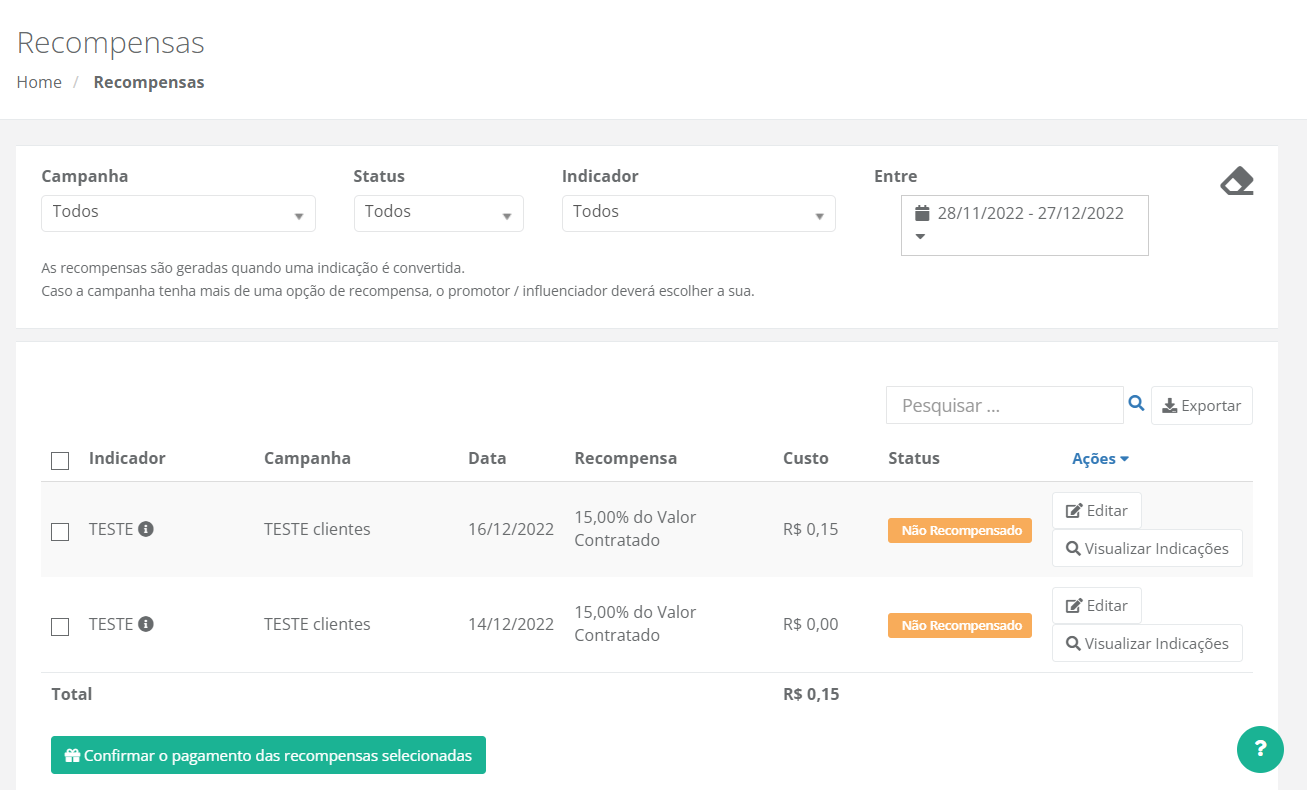Viewport: 1307px width, 790px height.
Task: Open the Campanha dropdown
Action: coord(178,213)
